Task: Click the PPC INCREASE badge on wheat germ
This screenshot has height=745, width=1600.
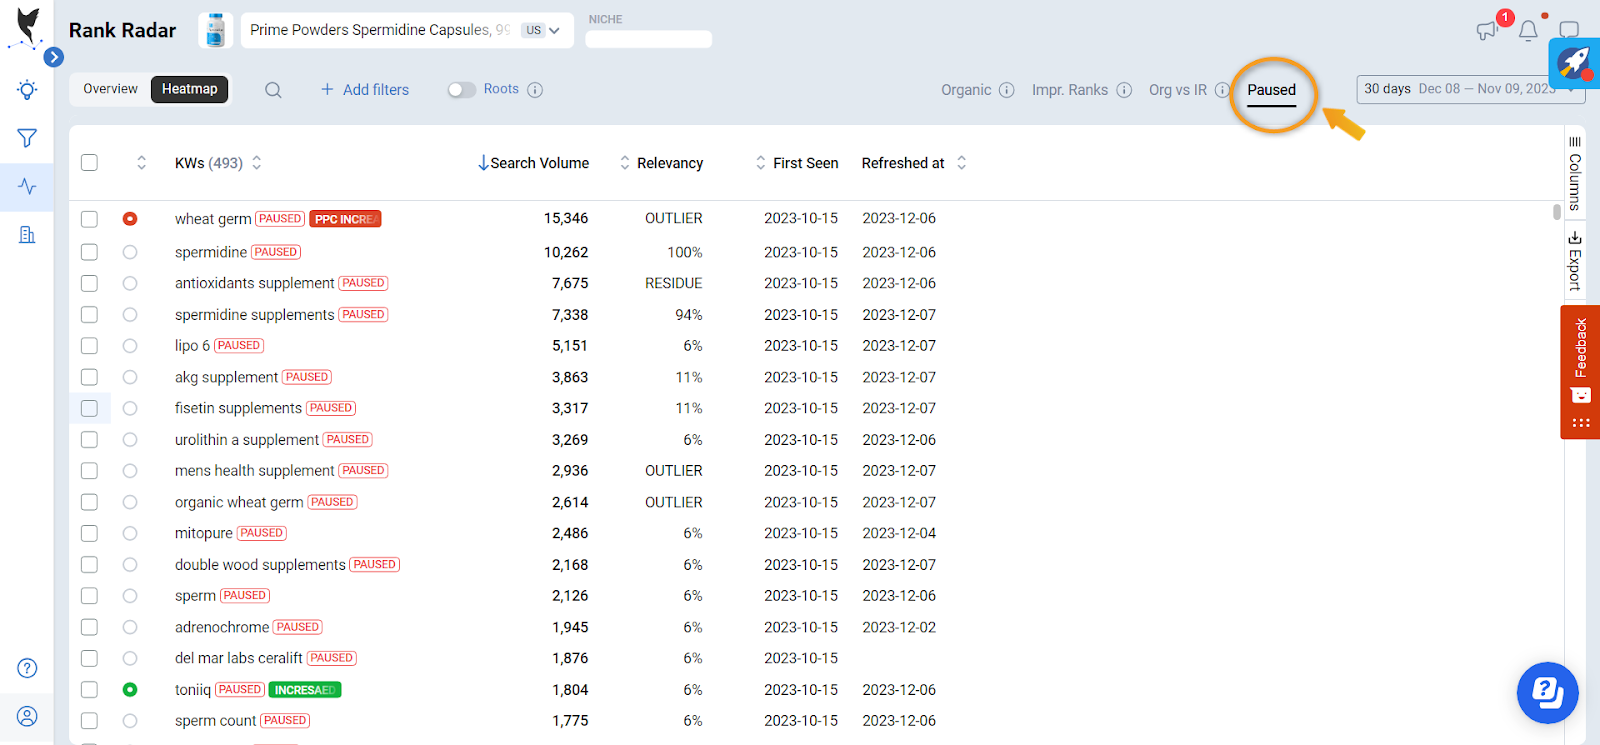Action: 345,219
